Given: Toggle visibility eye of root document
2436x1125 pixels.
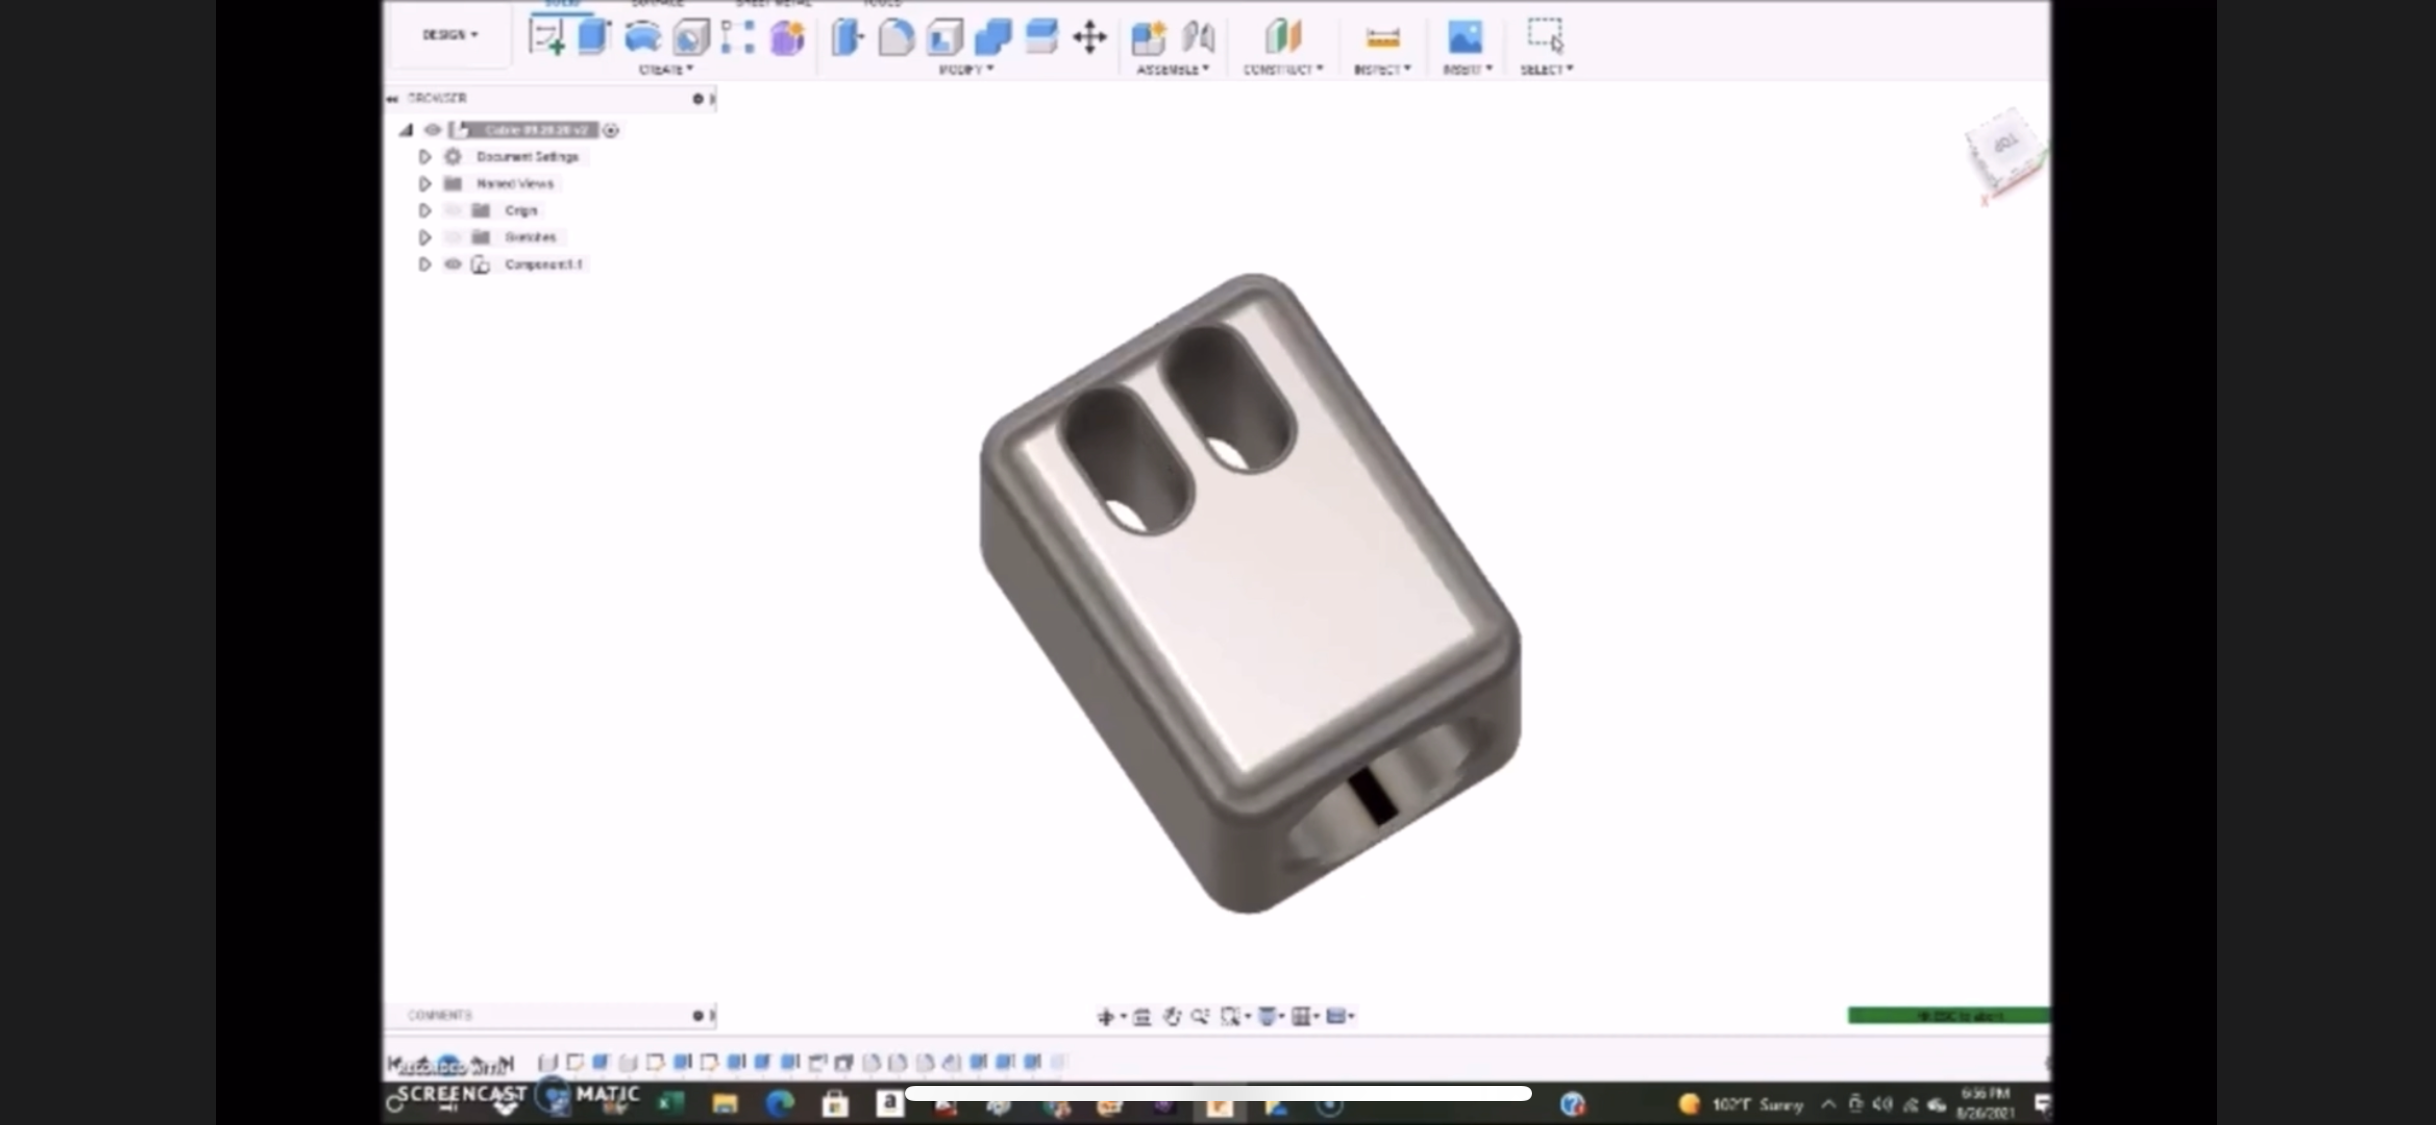Looking at the screenshot, I should point(432,130).
